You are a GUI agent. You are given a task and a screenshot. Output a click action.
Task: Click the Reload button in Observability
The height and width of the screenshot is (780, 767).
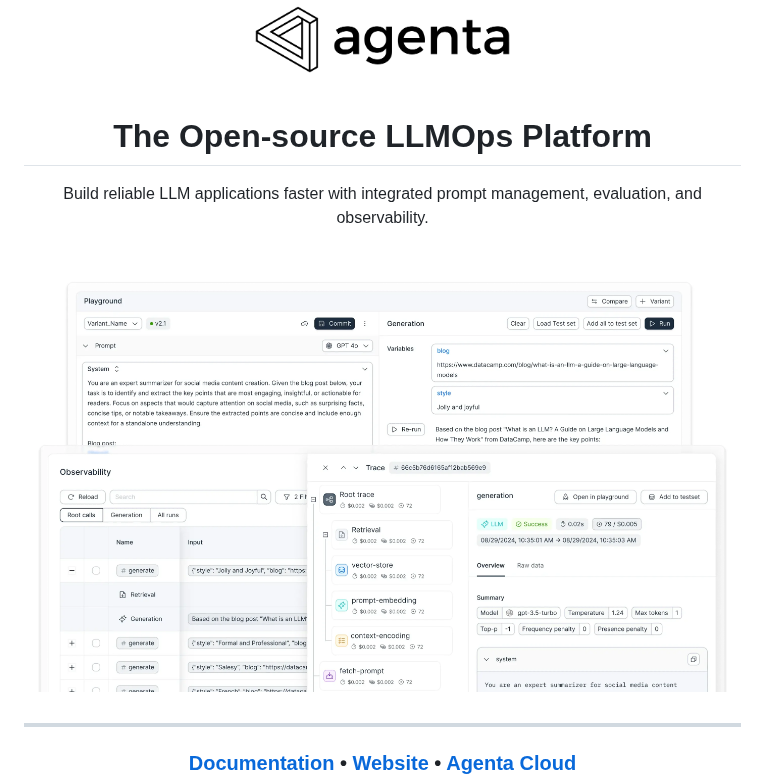[x=83, y=497]
